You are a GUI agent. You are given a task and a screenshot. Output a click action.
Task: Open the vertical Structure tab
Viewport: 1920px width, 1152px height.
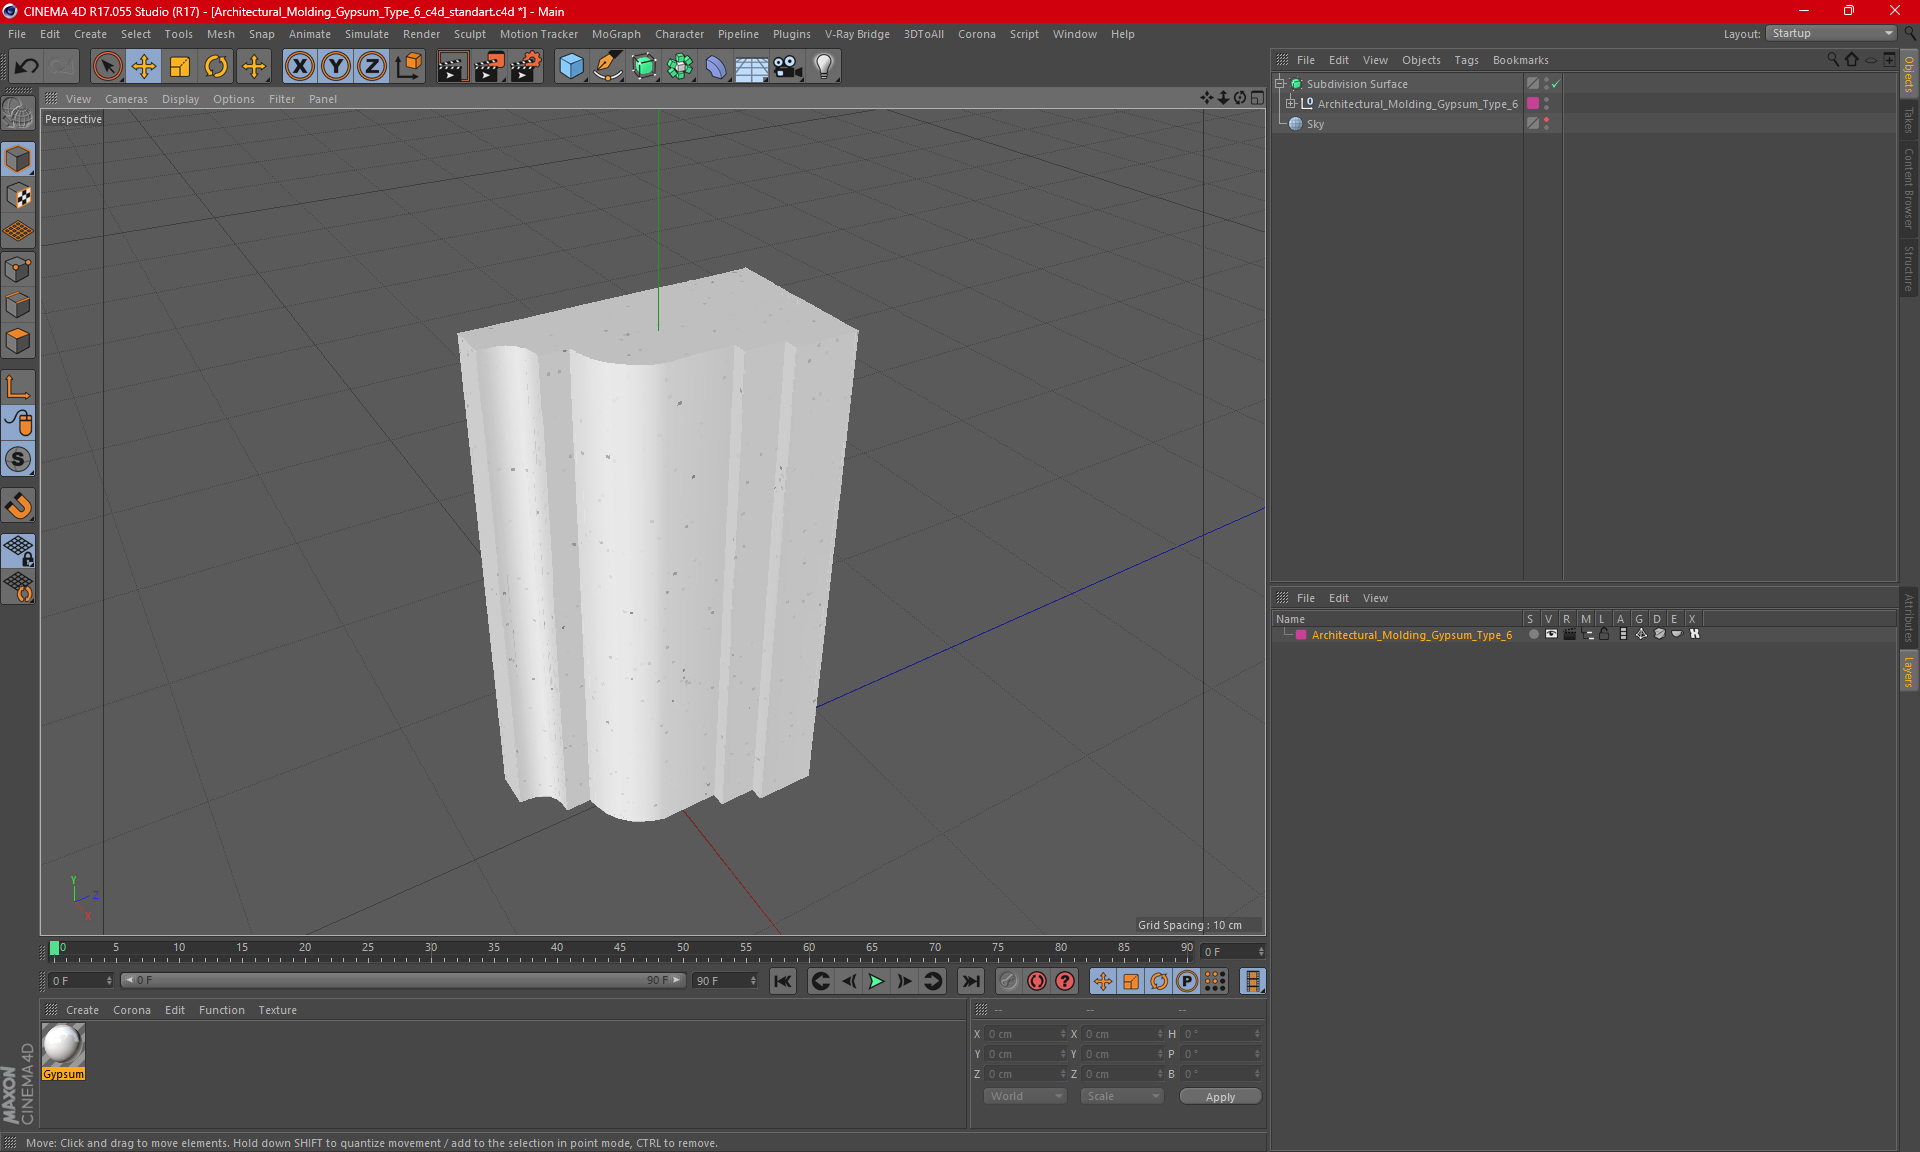pyautogui.click(x=1908, y=268)
